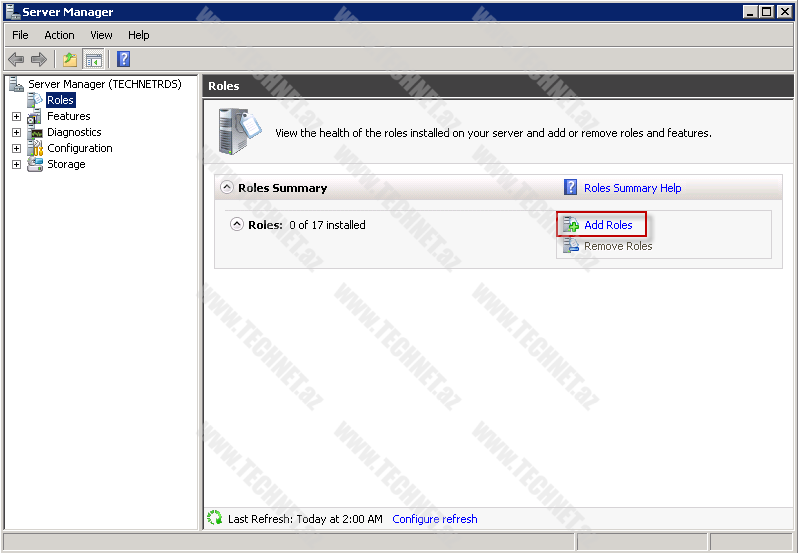Expand the Configuration tree node
The image size is (798, 553).
pyautogui.click(x=16, y=148)
